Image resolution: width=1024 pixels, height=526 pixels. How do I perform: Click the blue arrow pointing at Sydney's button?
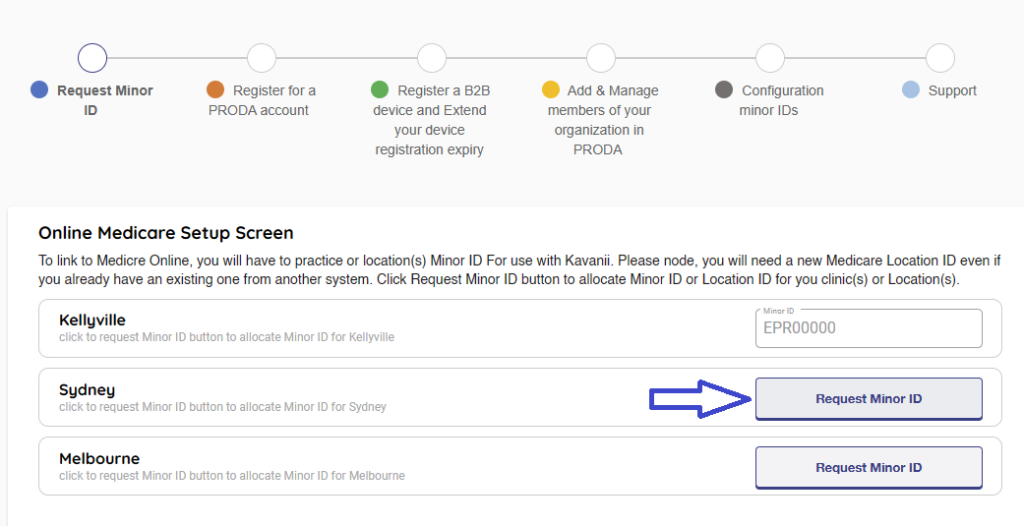pyautogui.click(x=700, y=399)
